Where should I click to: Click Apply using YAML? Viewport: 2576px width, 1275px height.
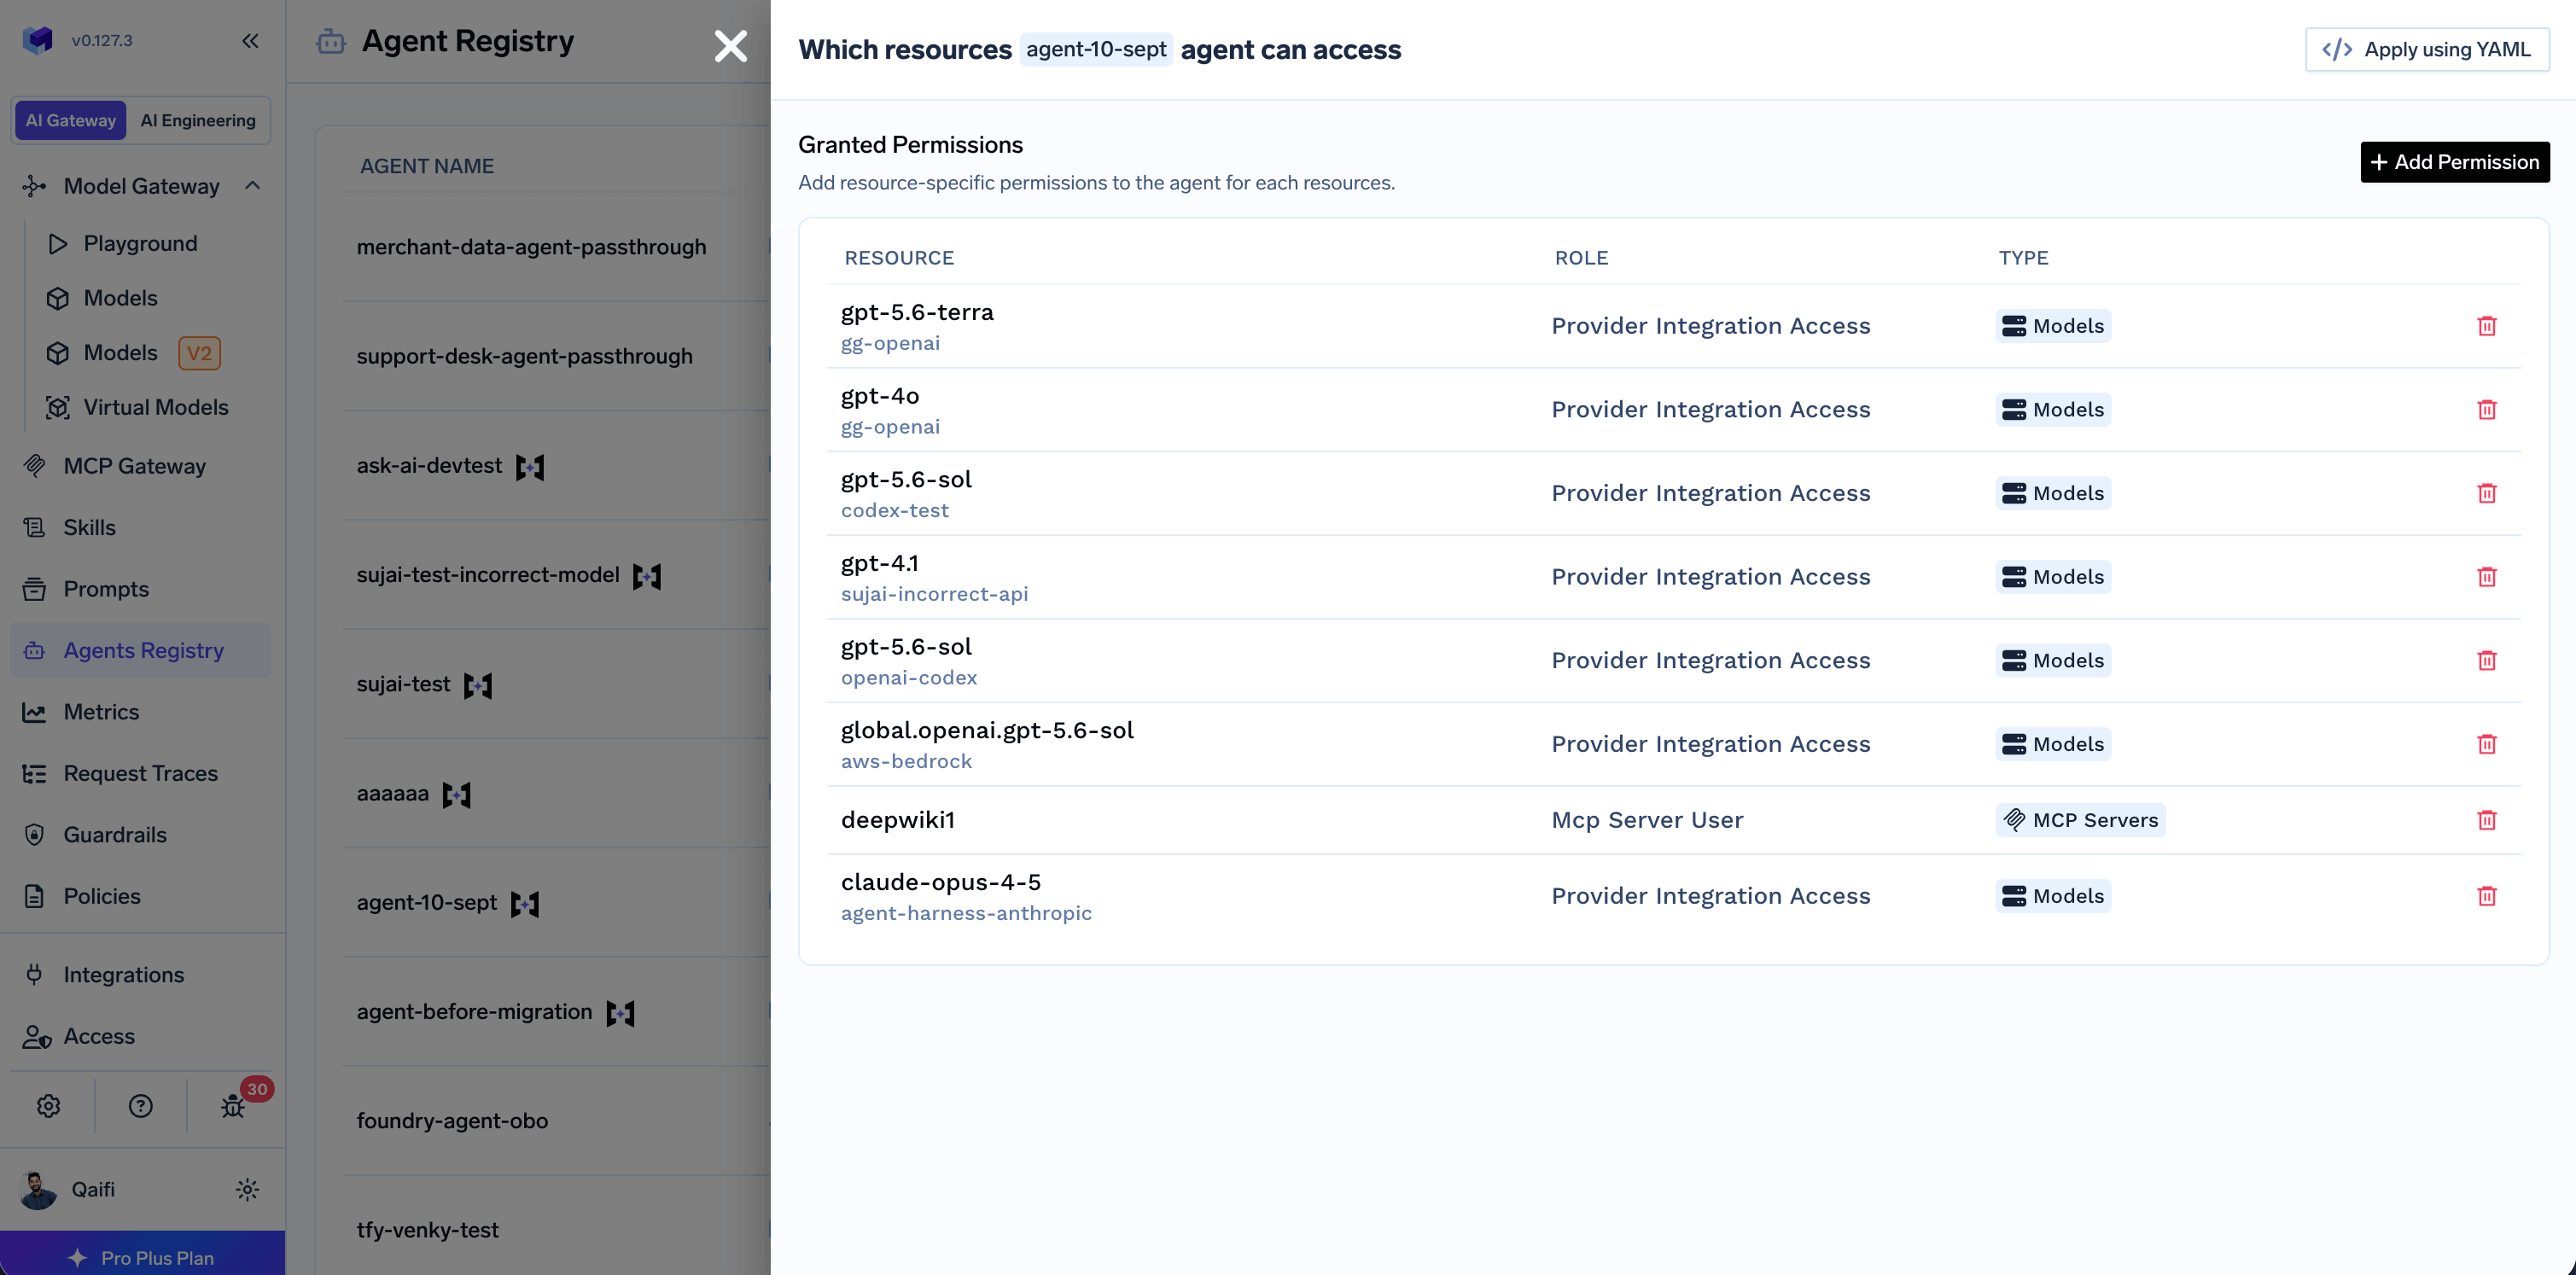(x=2426, y=49)
